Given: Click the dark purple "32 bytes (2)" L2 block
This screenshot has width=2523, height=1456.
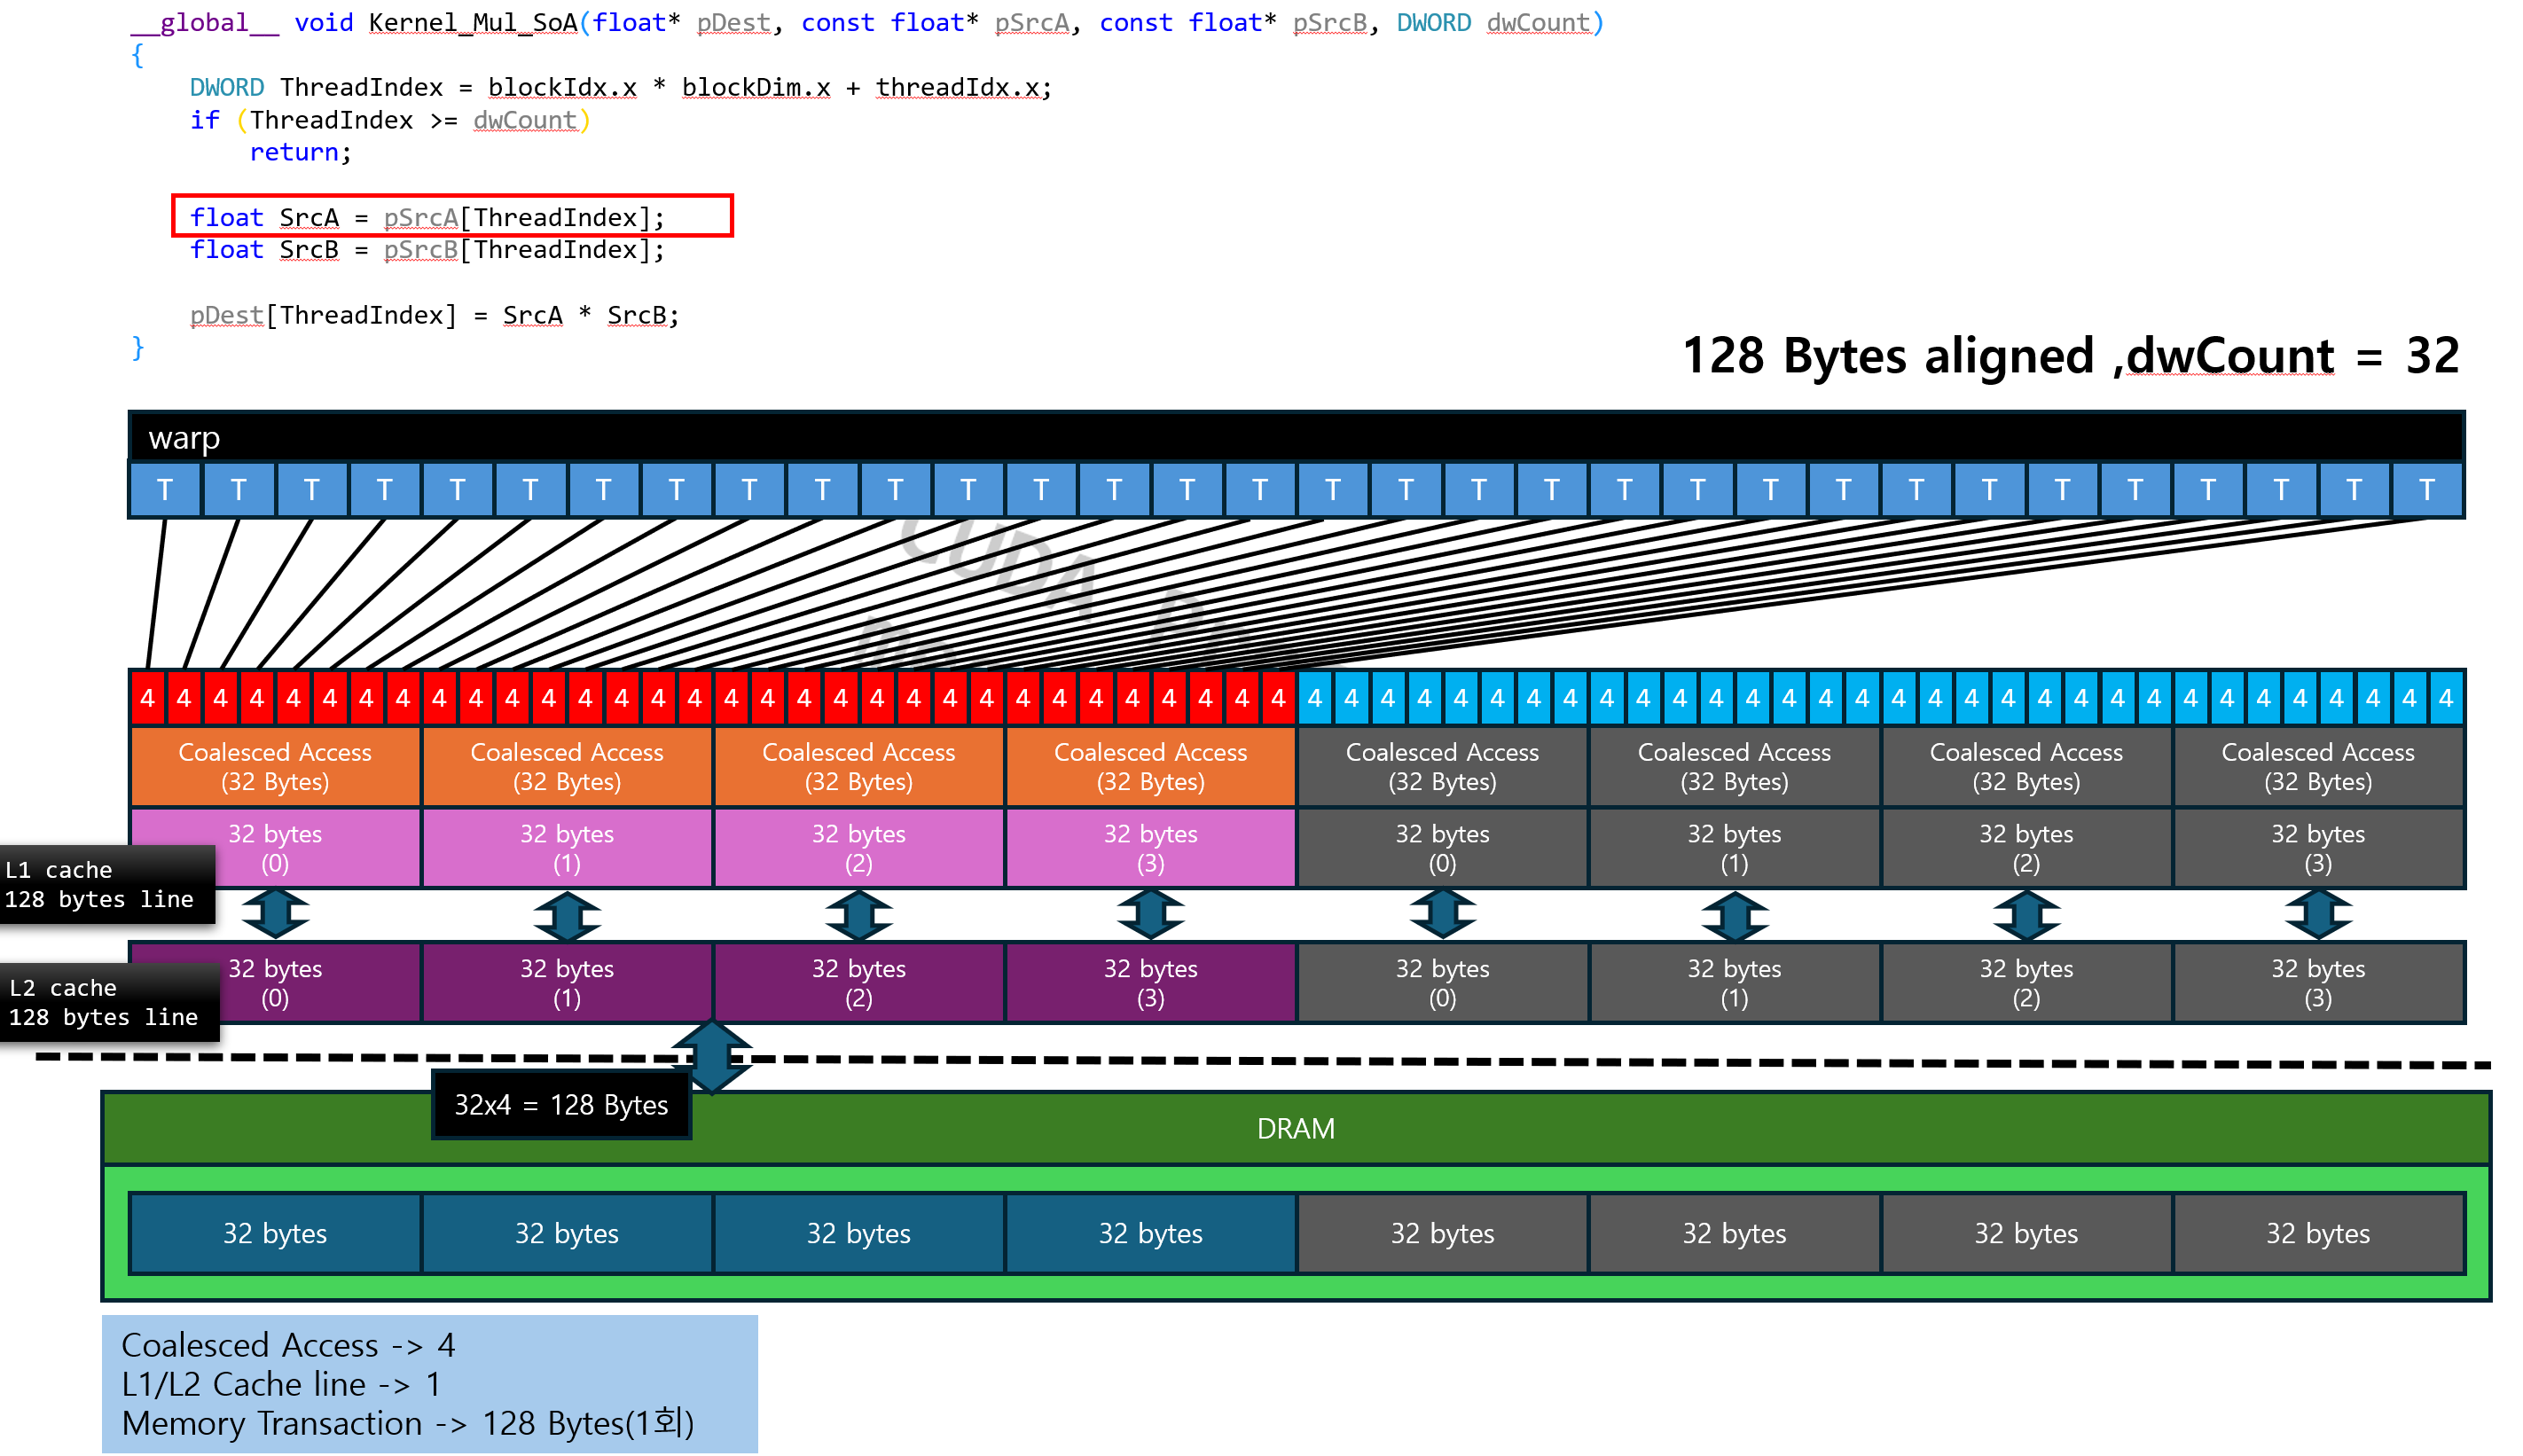Looking at the screenshot, I should click(x=859, y=983).
